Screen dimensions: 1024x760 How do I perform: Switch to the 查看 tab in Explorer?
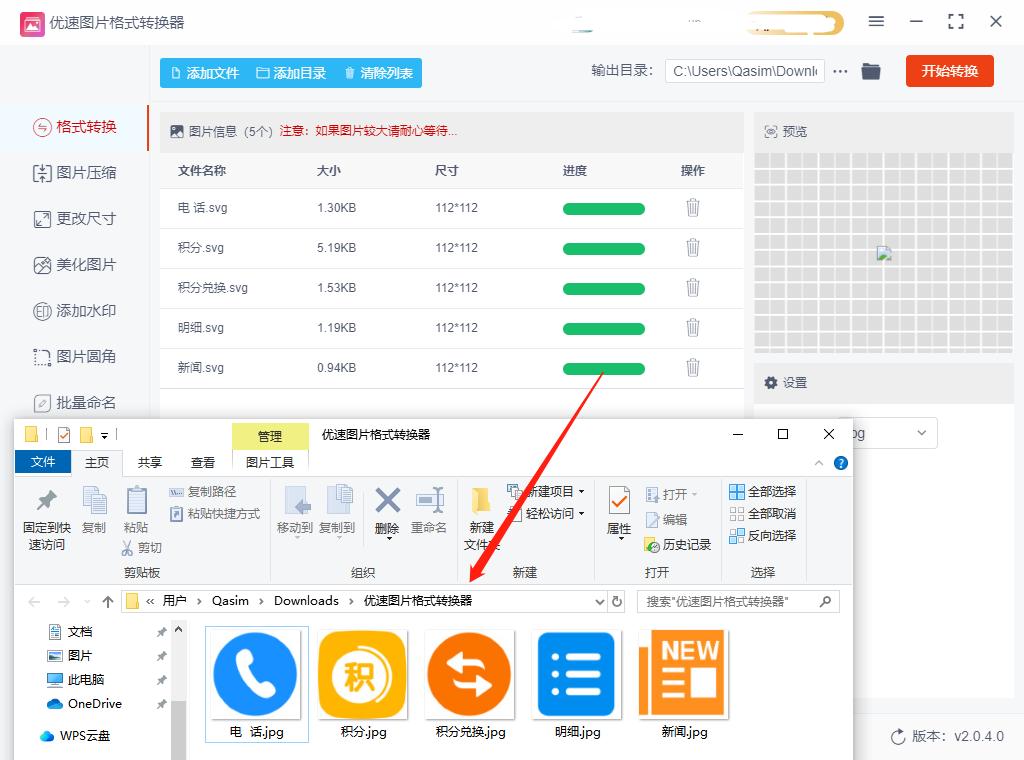203,462
